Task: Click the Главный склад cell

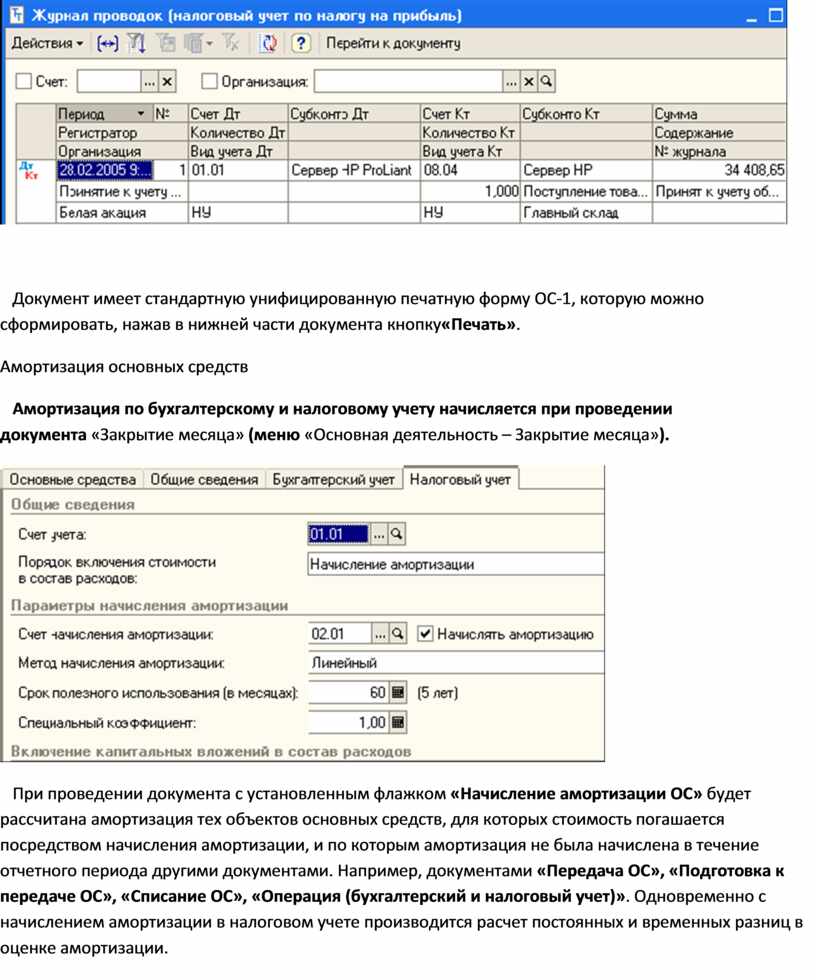Action: click(x=586, y=213)
